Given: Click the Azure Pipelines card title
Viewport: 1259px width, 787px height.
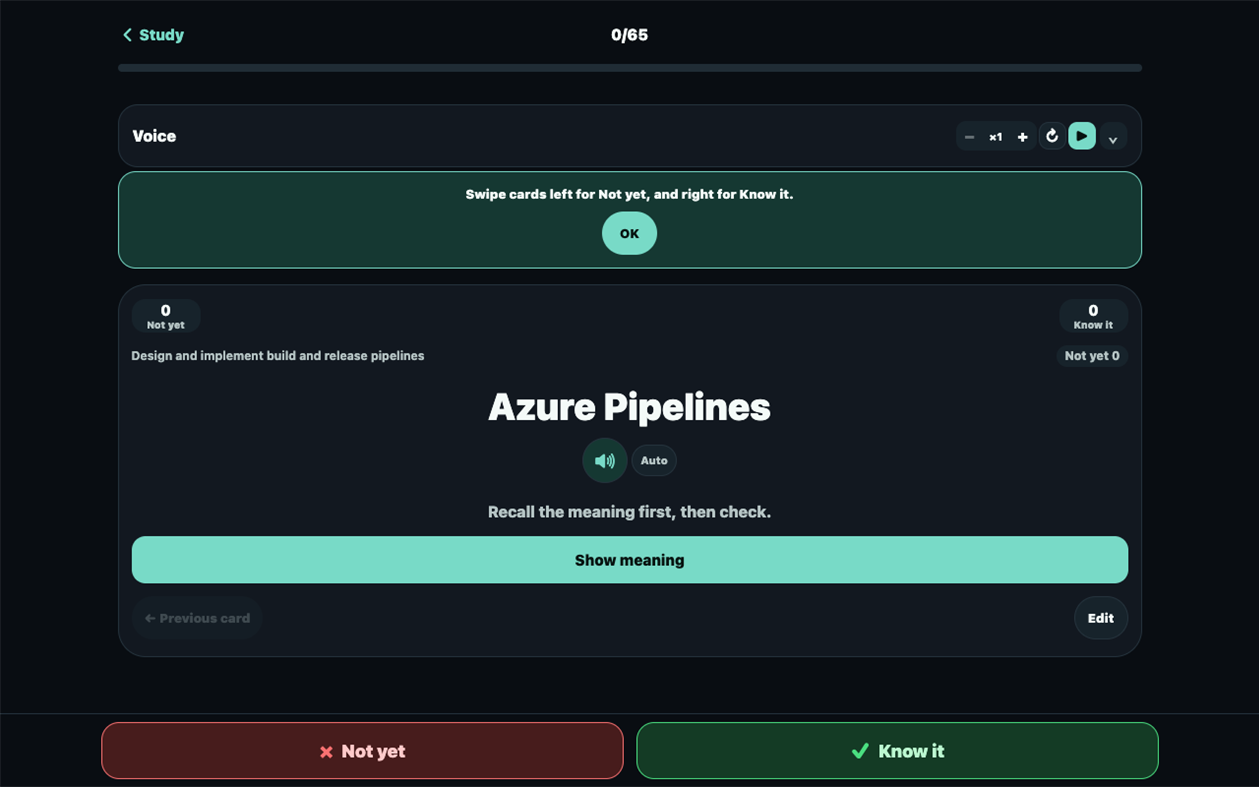Looking at the screenshot, I should [630, 407].
